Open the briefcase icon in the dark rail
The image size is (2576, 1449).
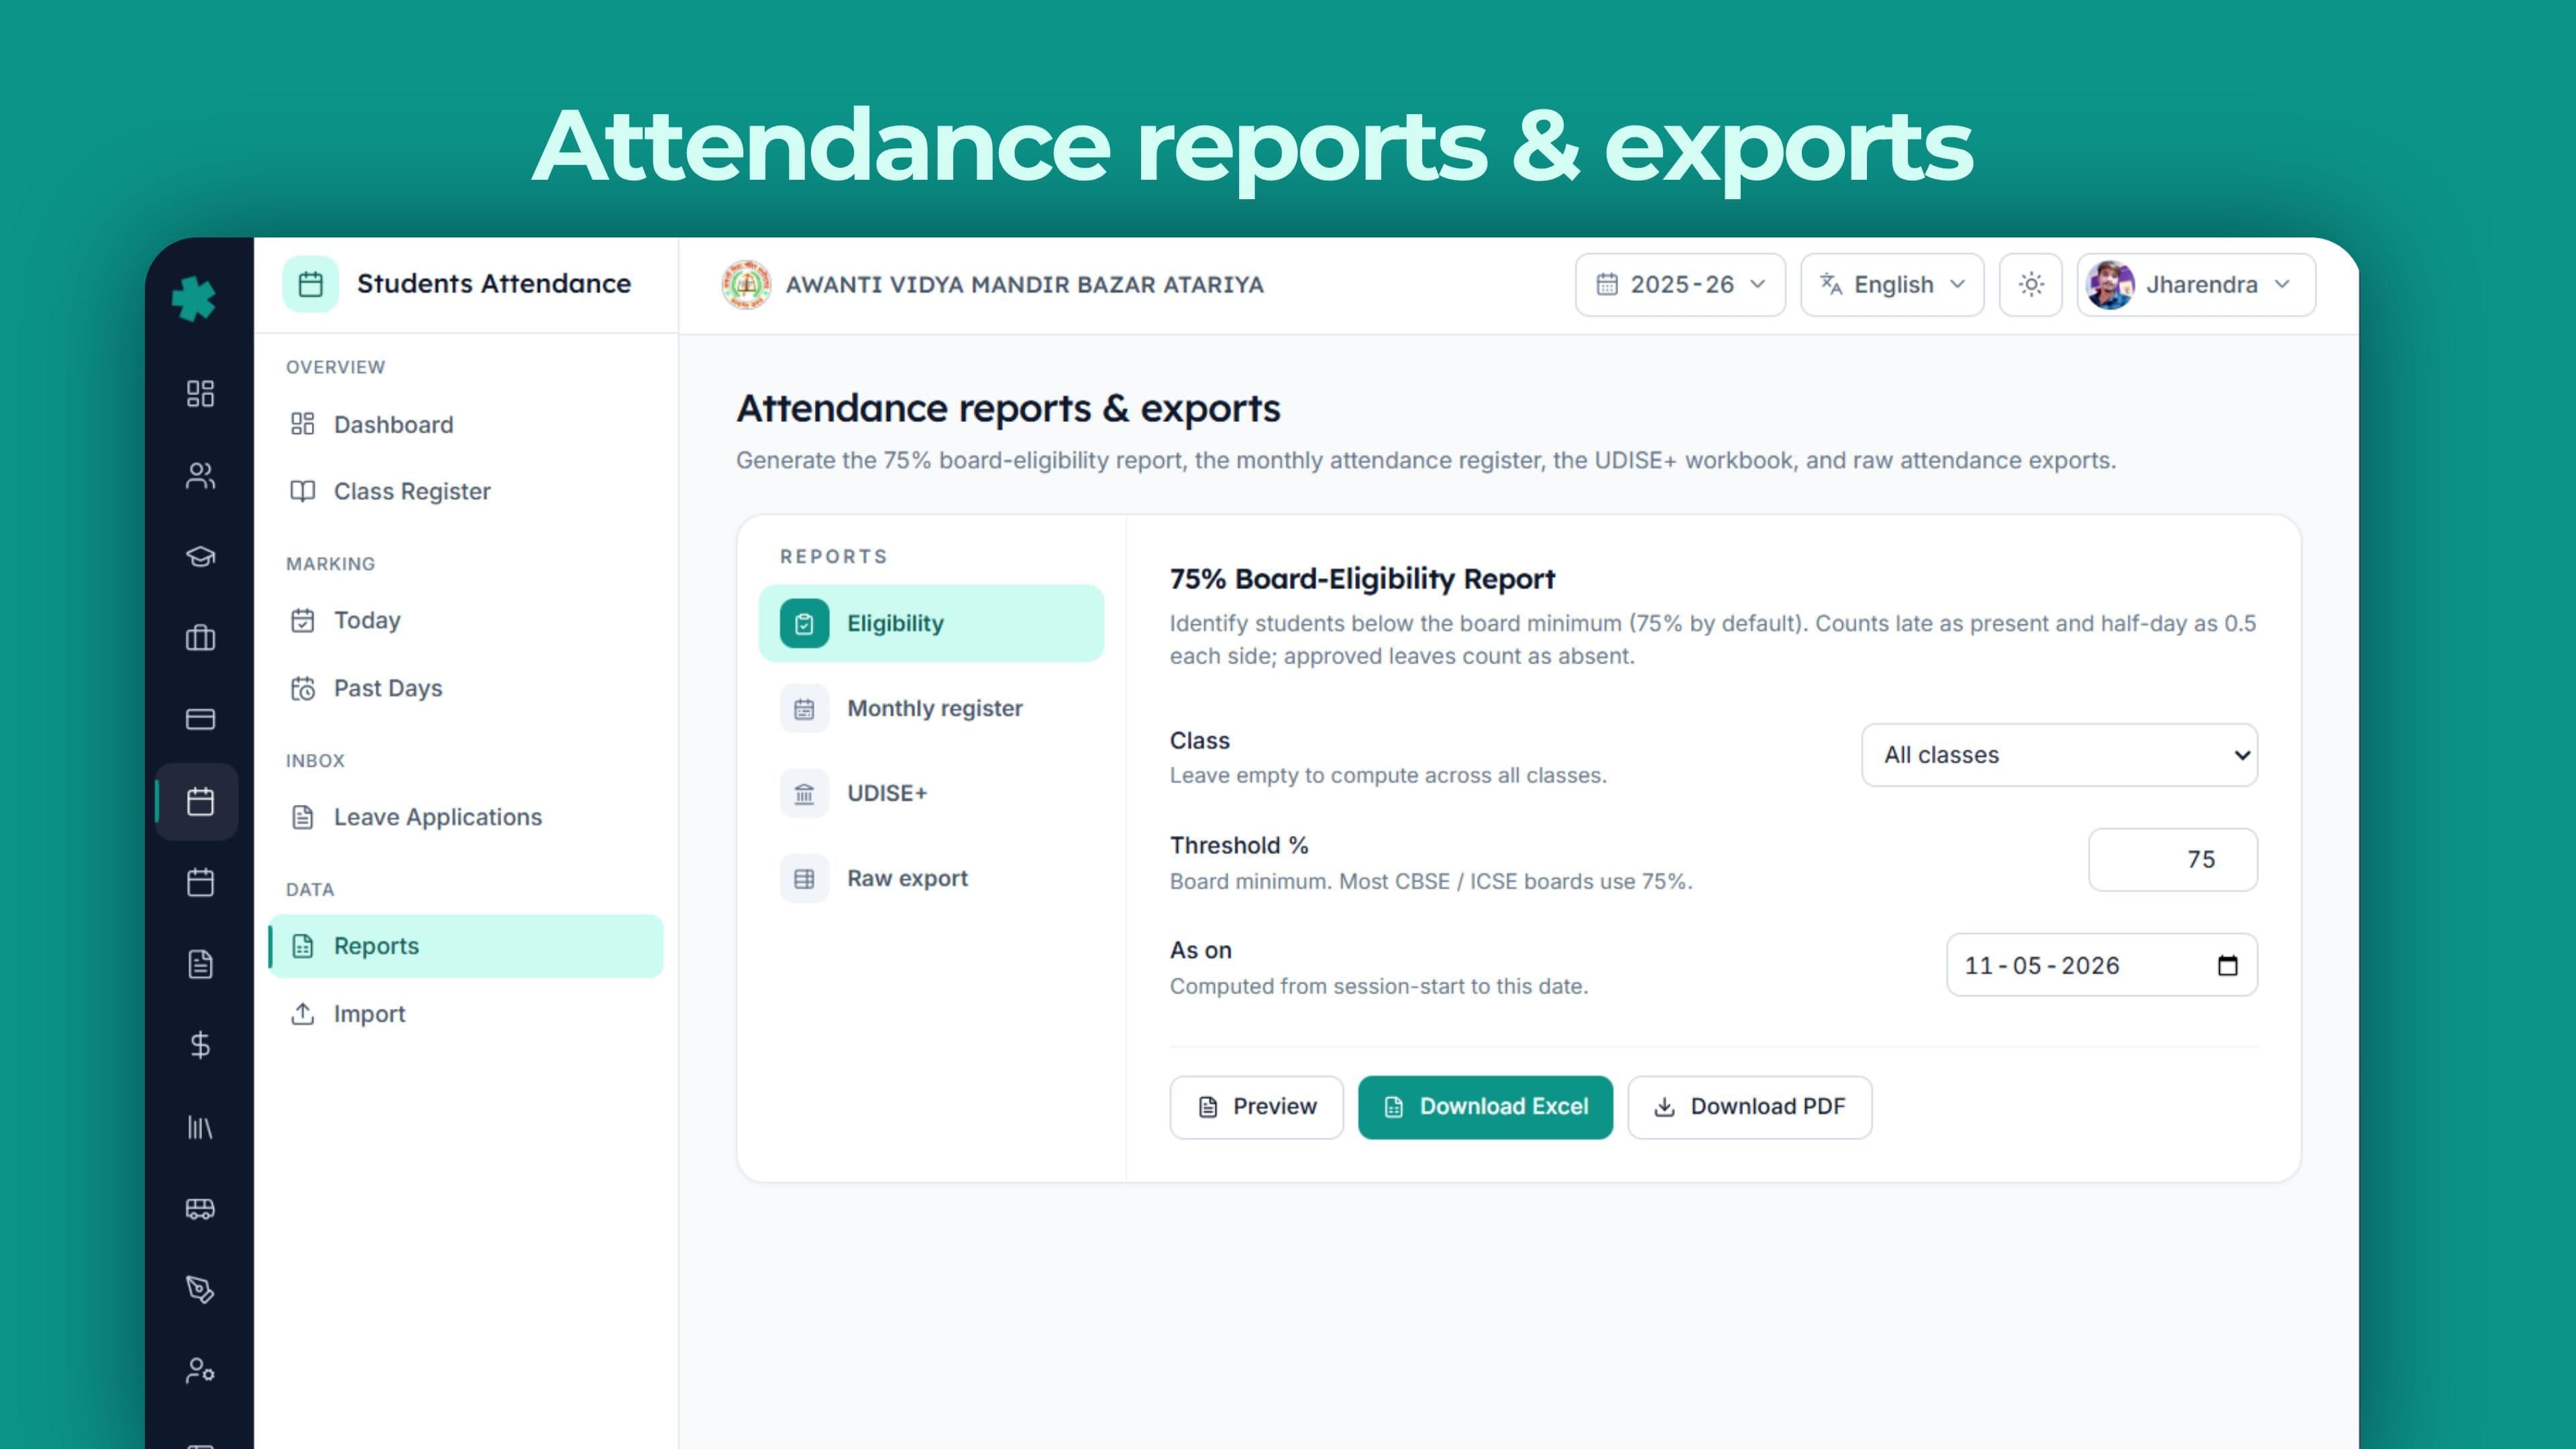(x=200, y=638)
